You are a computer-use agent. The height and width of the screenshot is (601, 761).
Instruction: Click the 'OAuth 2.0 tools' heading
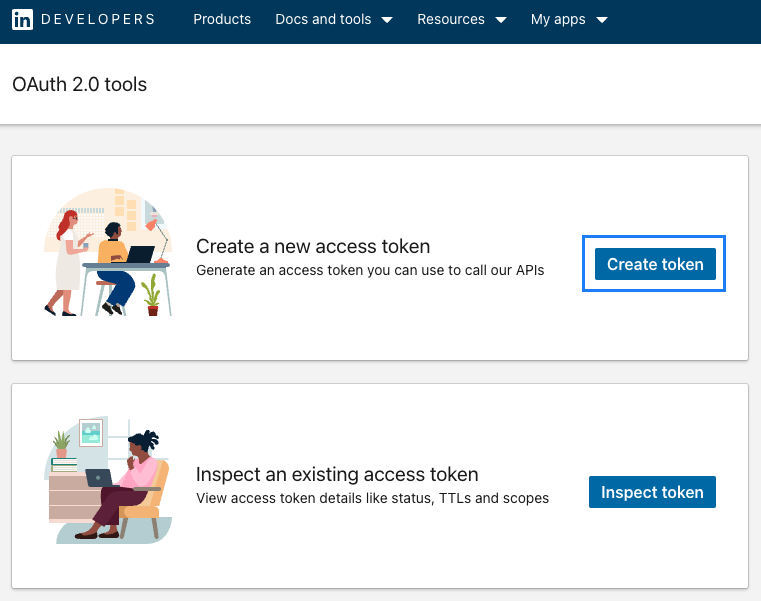point(80,84)
